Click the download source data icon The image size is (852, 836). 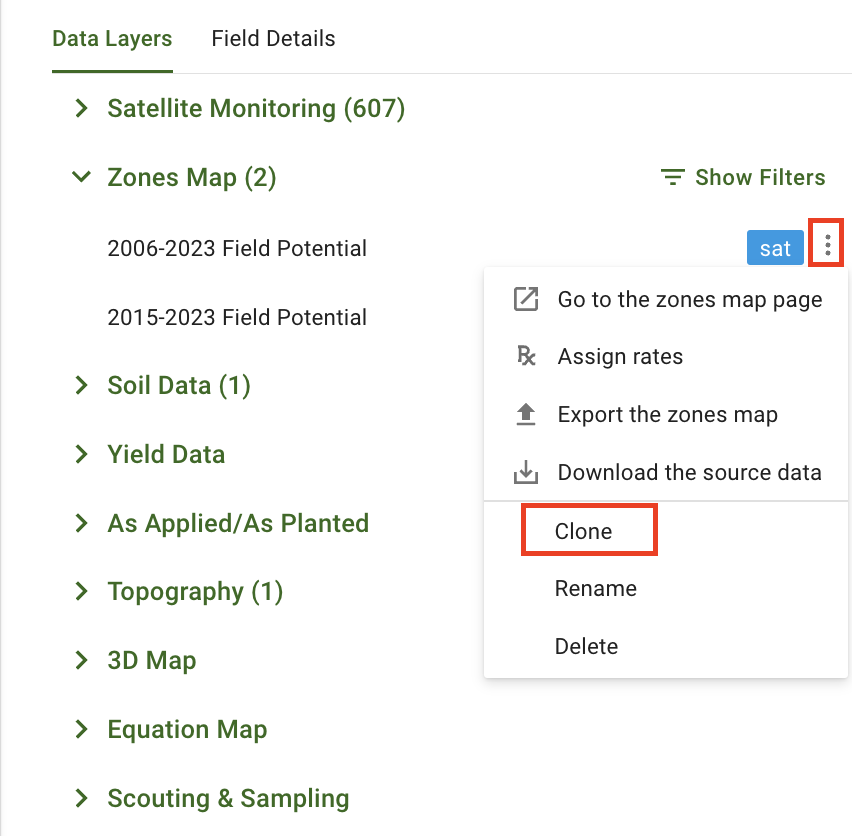pyautogui.click(x=526, y=472)
